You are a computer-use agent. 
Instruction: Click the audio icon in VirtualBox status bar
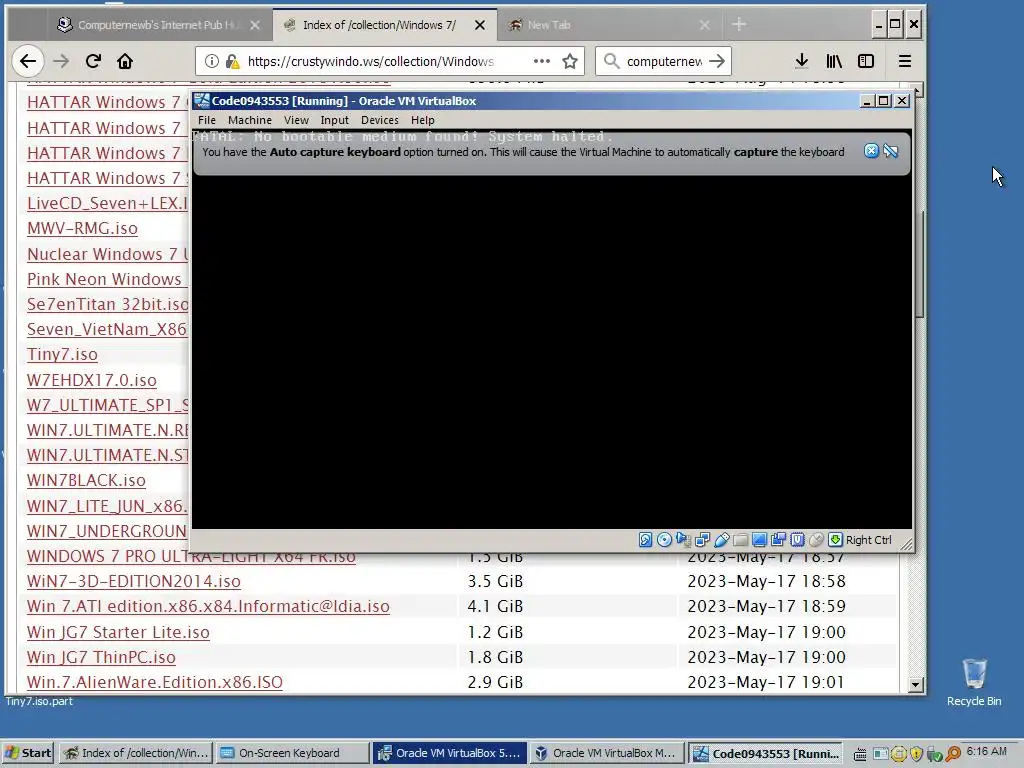click(683, 539)
